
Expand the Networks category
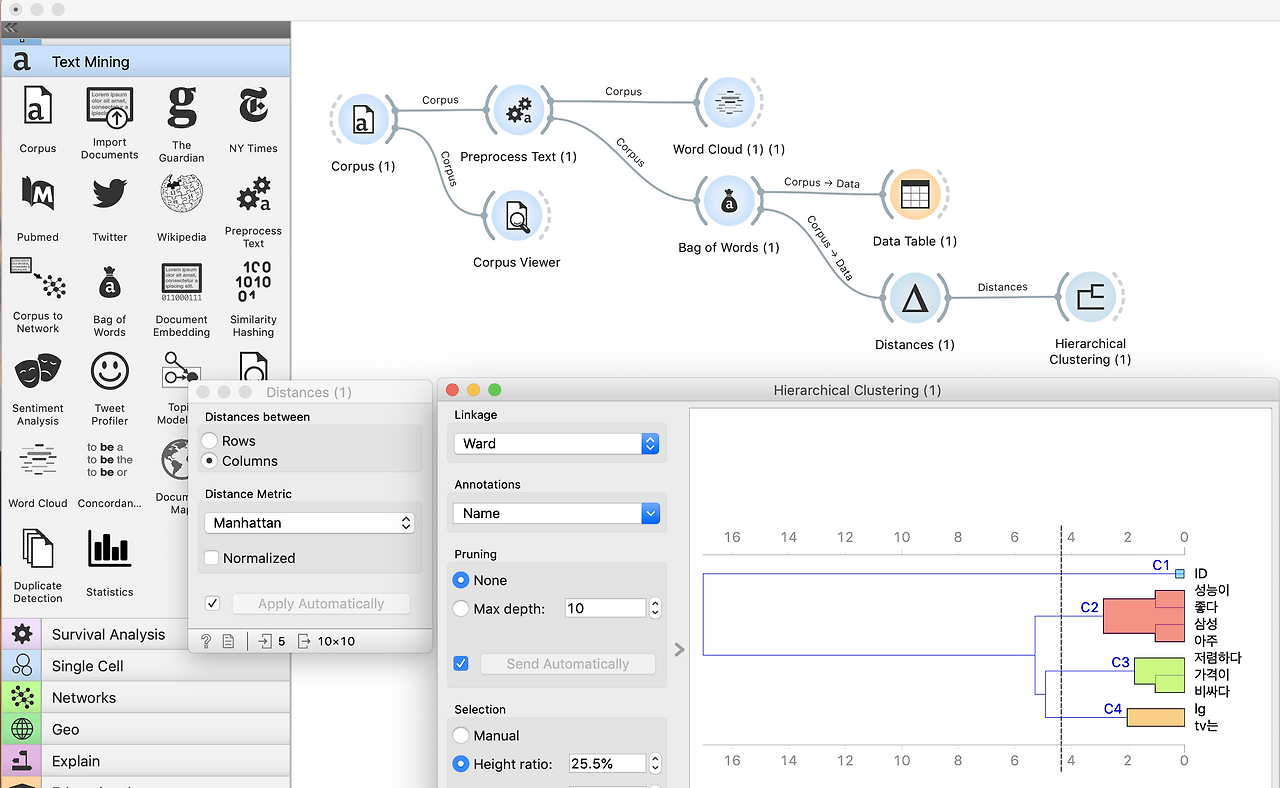coord(145,698)
